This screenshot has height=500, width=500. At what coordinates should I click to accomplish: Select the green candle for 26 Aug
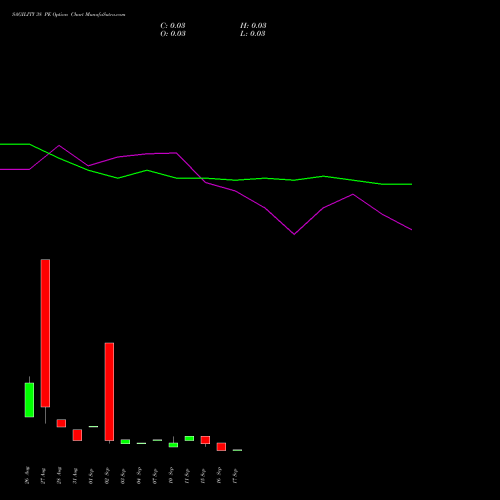29,400
